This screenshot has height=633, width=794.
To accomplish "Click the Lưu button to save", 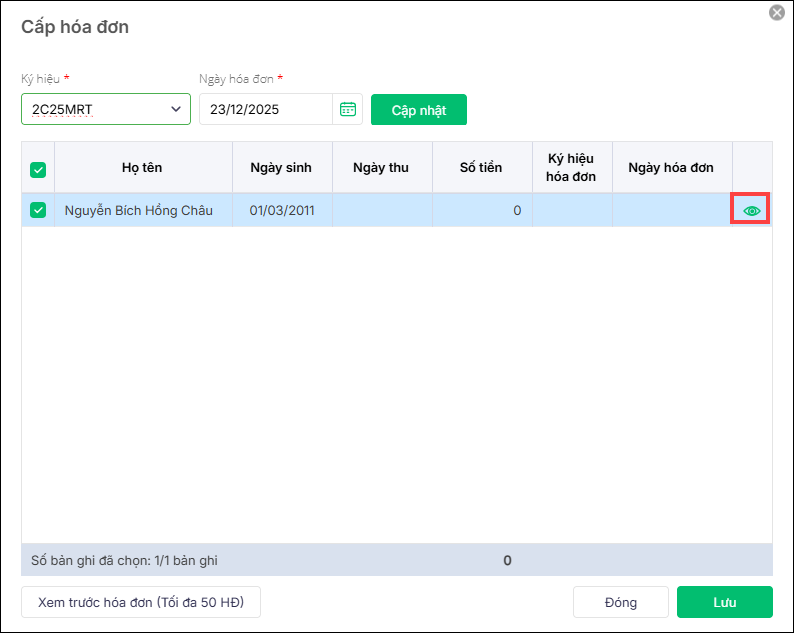I will coord(724,602).
